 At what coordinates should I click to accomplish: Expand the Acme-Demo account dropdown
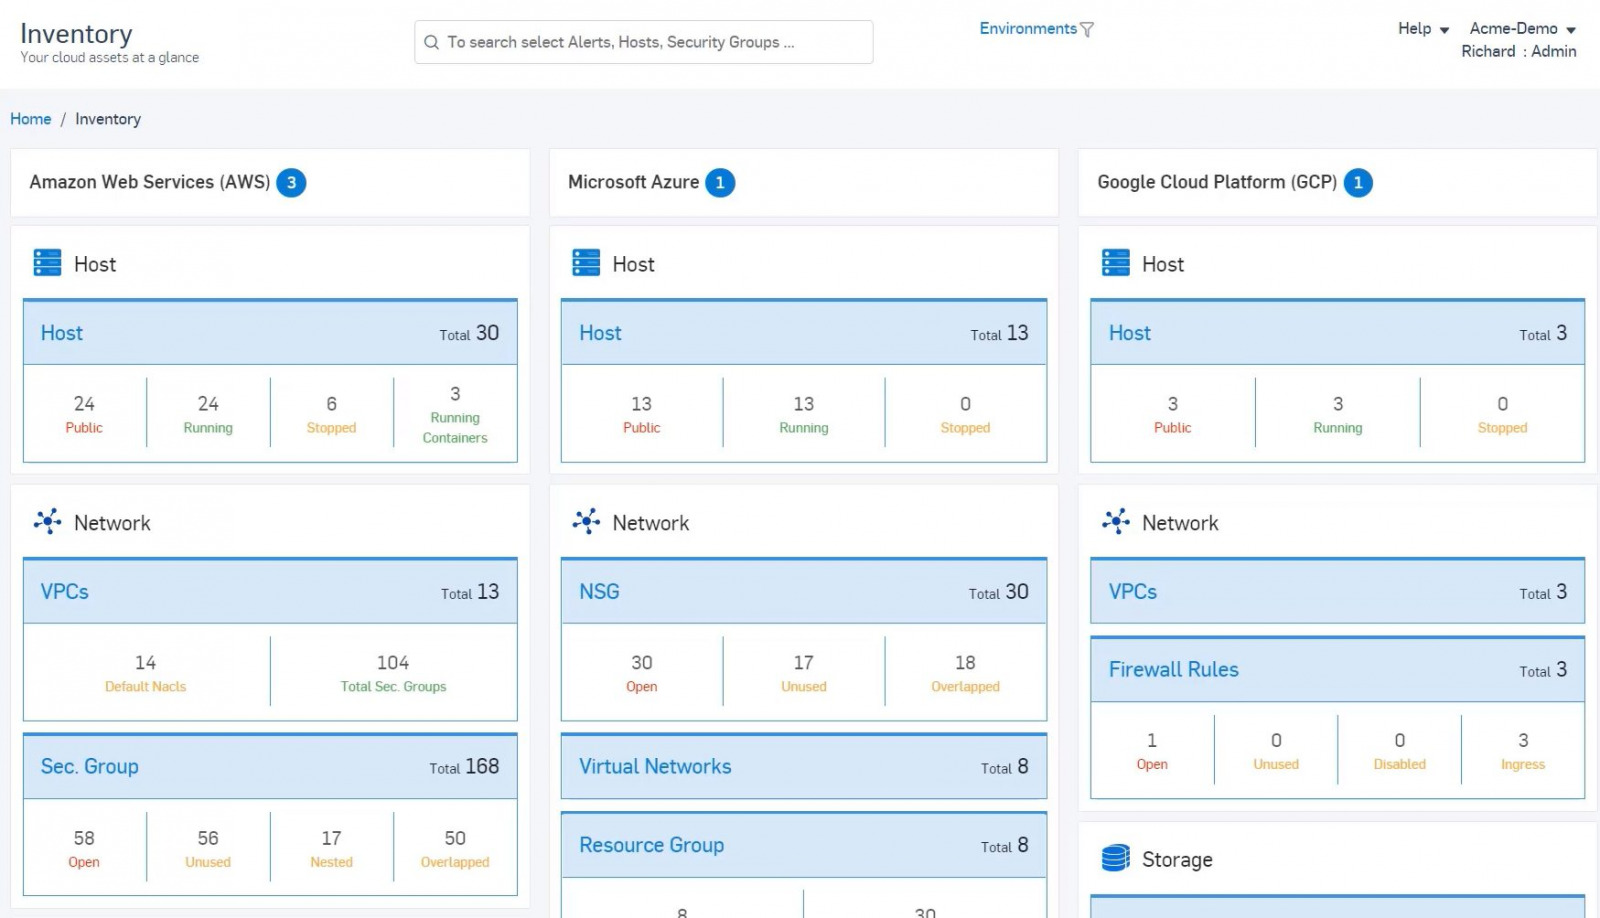(1522, 29)
